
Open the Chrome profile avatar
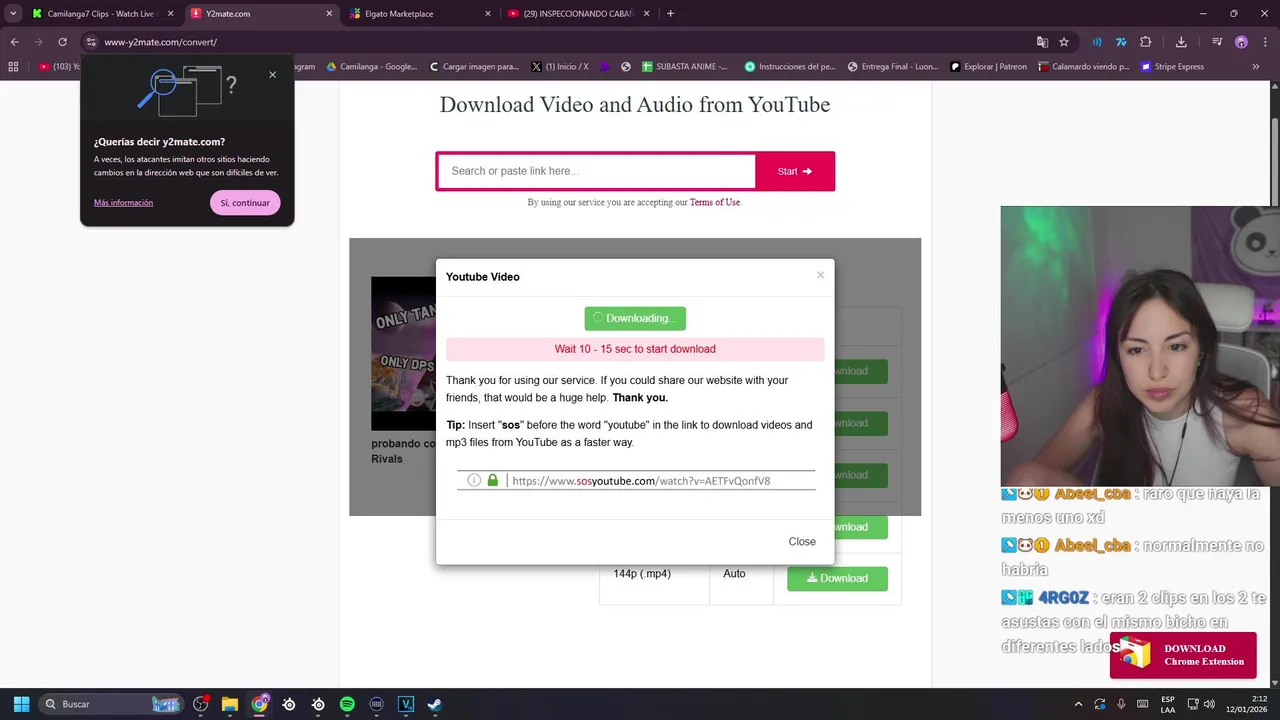pyautogui.click(x=1241, y=42)
